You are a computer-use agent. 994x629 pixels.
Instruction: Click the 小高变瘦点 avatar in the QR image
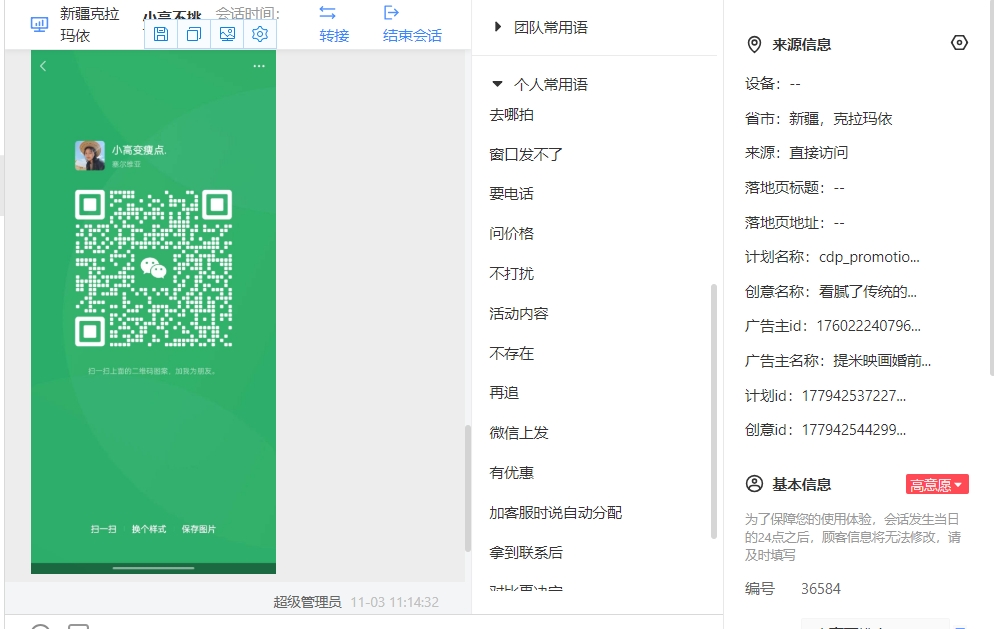tap(90, 155)
